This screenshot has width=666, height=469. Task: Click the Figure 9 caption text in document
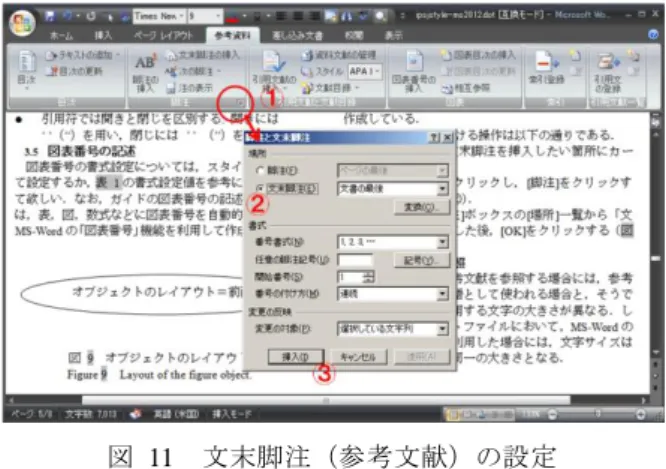click(160, 375)
